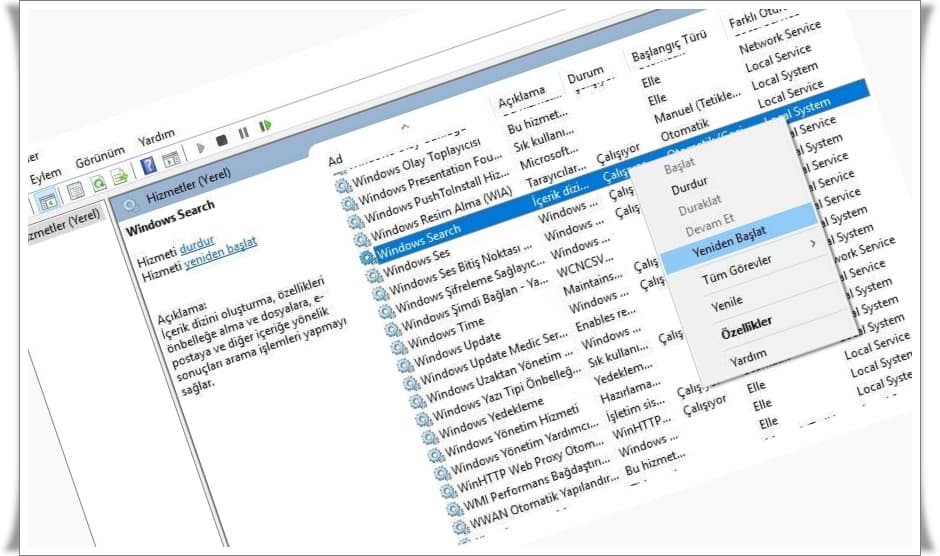Choose Yenile in the context menu
Viewport: 940px width, 556px height.
726,303
